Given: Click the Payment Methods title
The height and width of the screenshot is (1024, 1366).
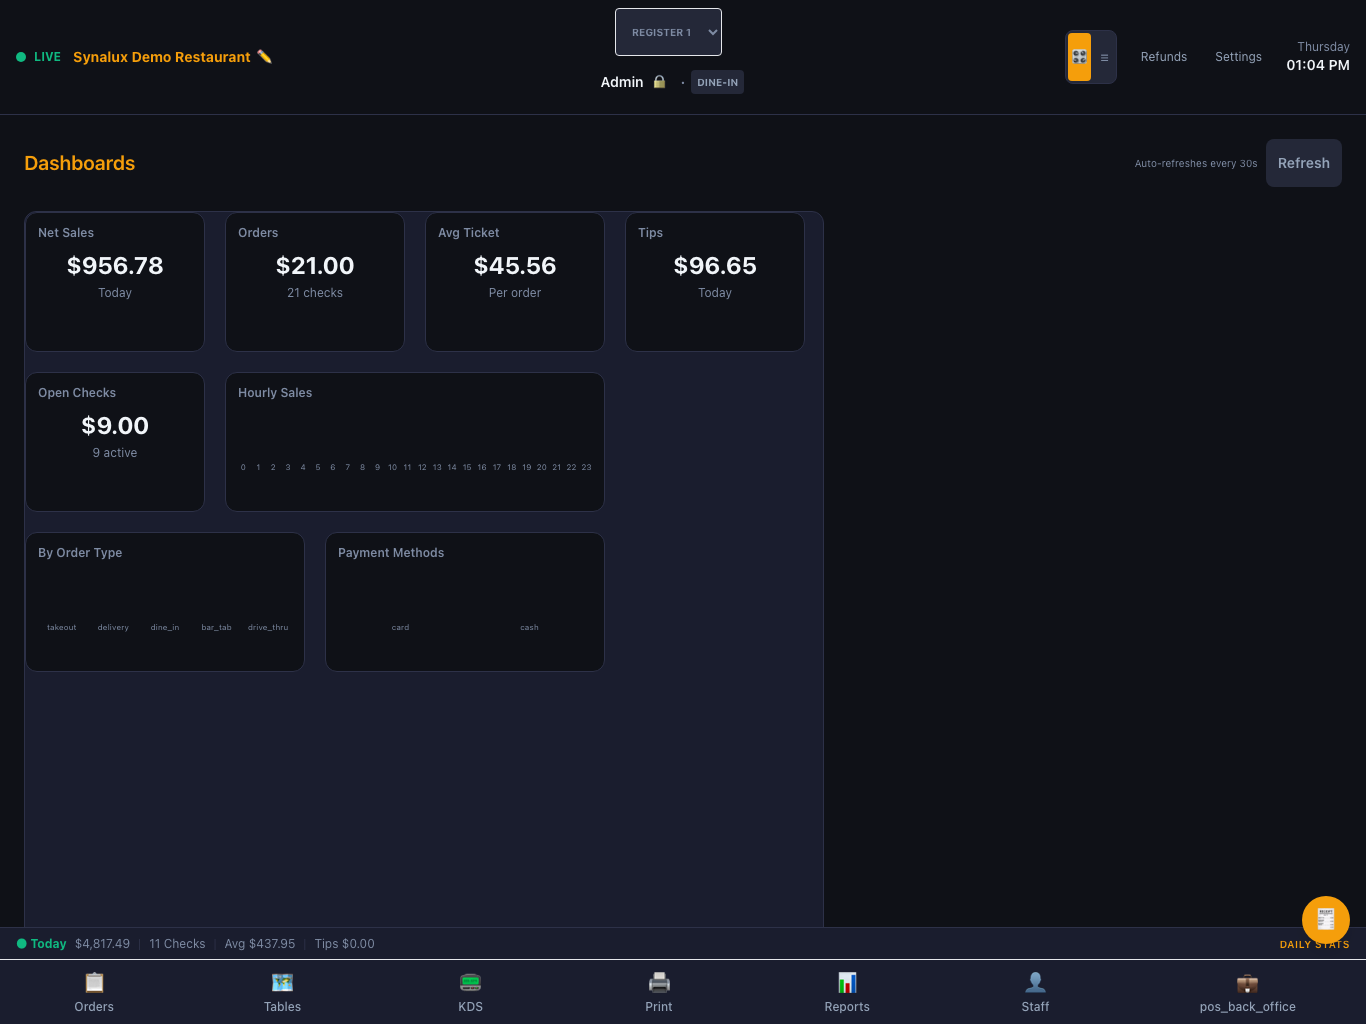Looking at the screenshot, I should point(391,553).
